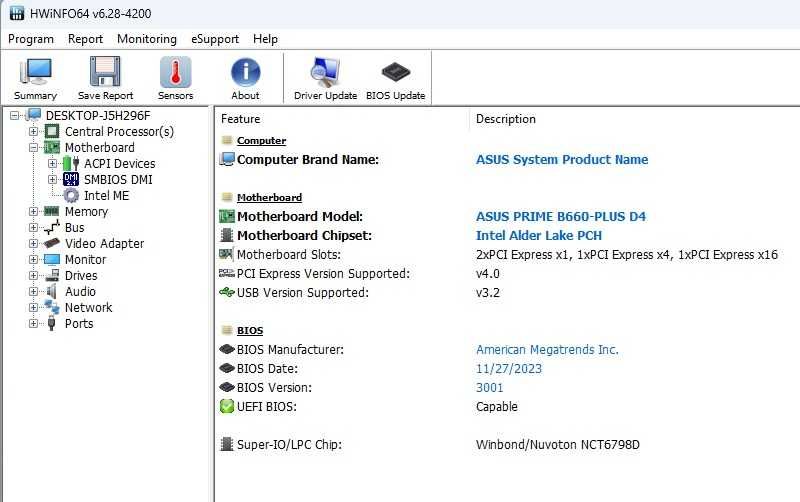Click the About info icon

click(x=245, y=72)
